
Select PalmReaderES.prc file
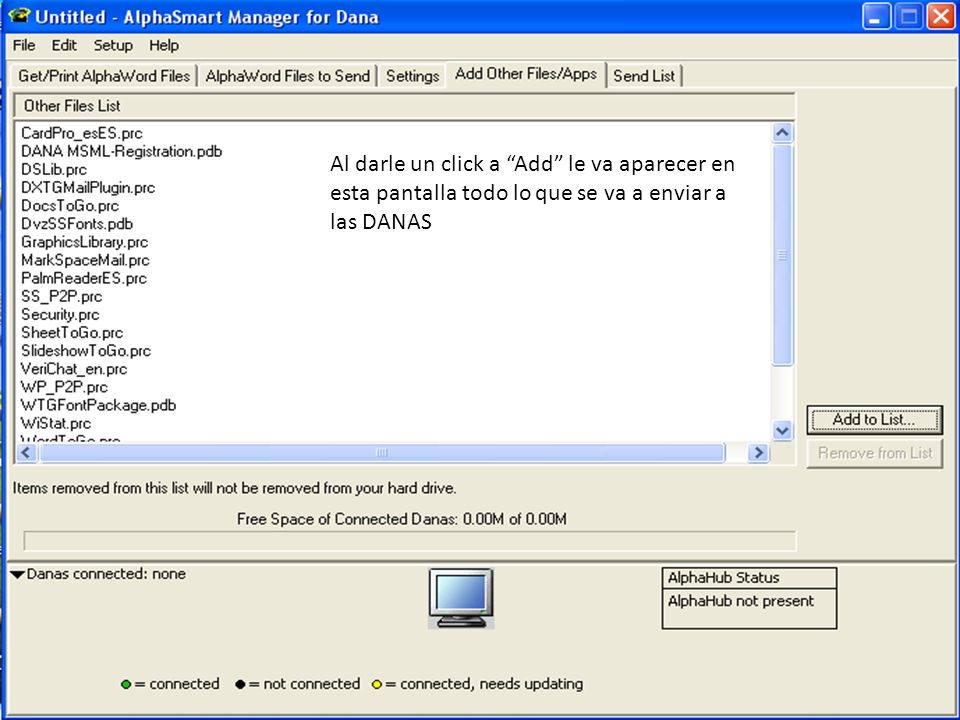pos(84,278)
